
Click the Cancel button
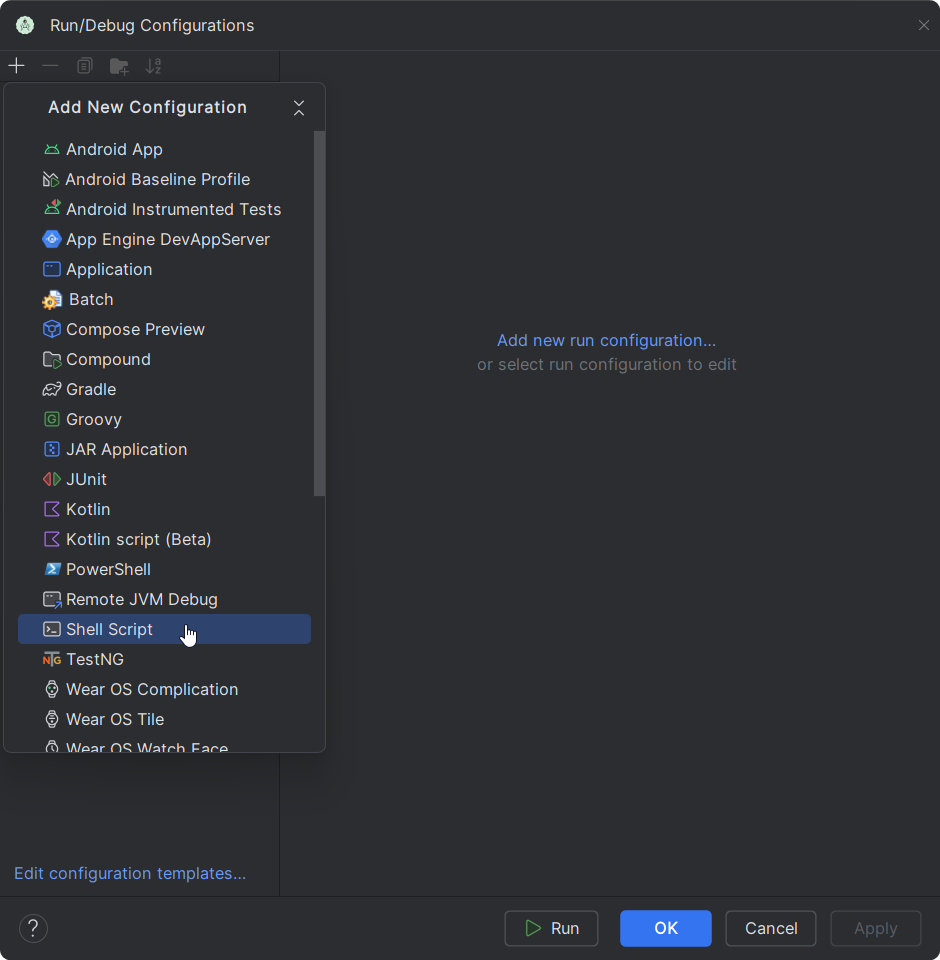[x=771, y=928]
